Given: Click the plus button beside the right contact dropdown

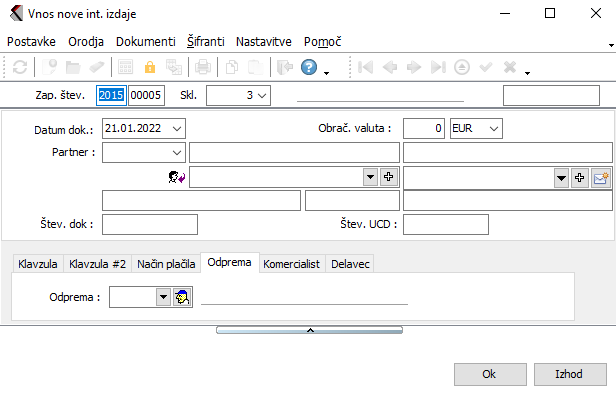Looking at the screenshot, I should pos(579,178).
